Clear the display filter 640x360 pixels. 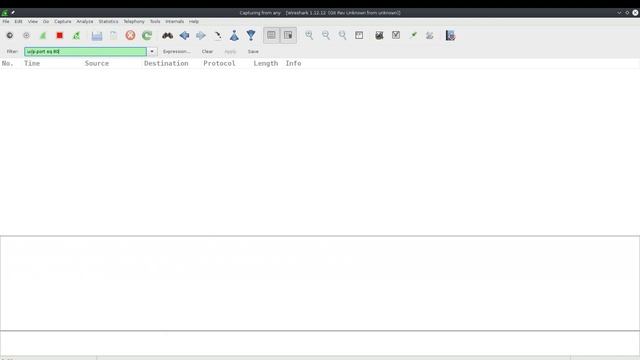tap(207, 51)
